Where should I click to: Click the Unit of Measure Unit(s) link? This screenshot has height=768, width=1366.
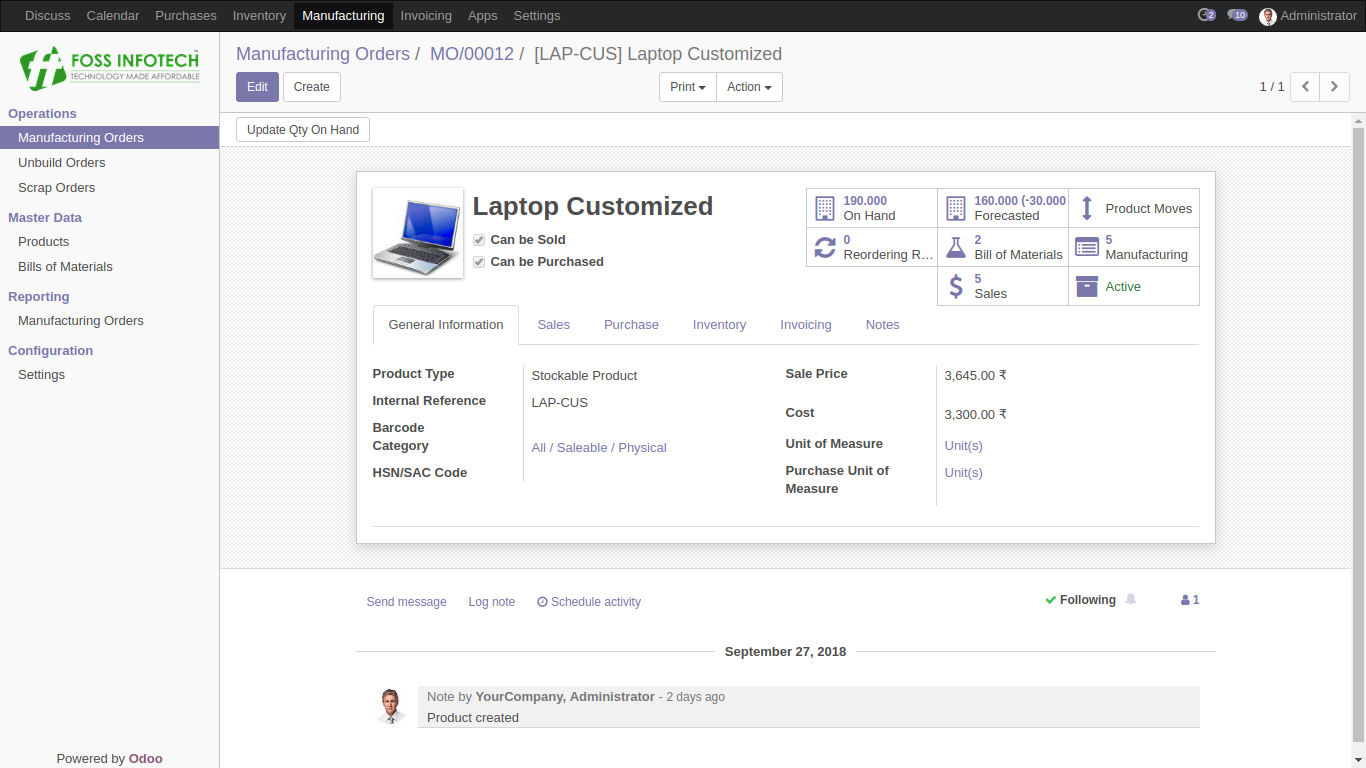964,446
